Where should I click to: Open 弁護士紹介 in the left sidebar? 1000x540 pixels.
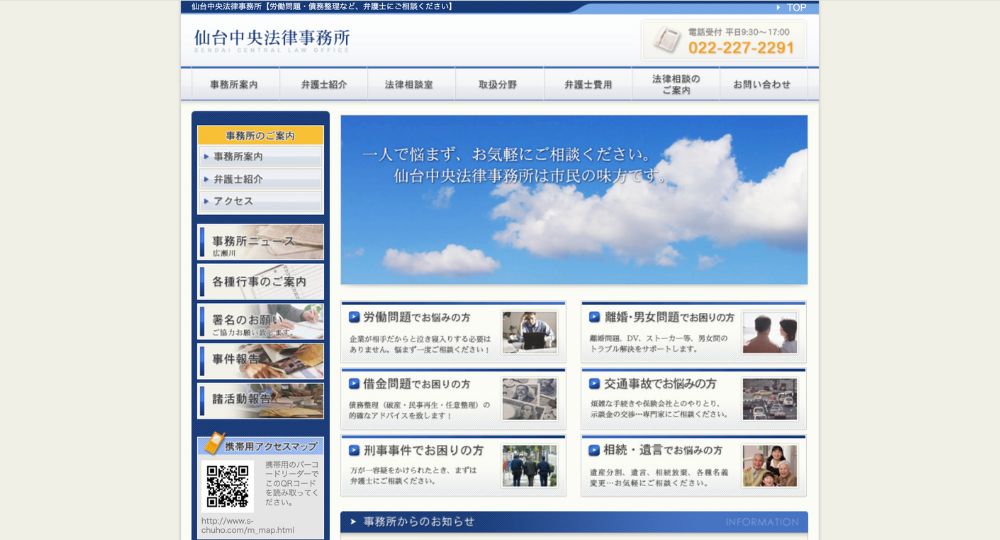tap(238, 179)
